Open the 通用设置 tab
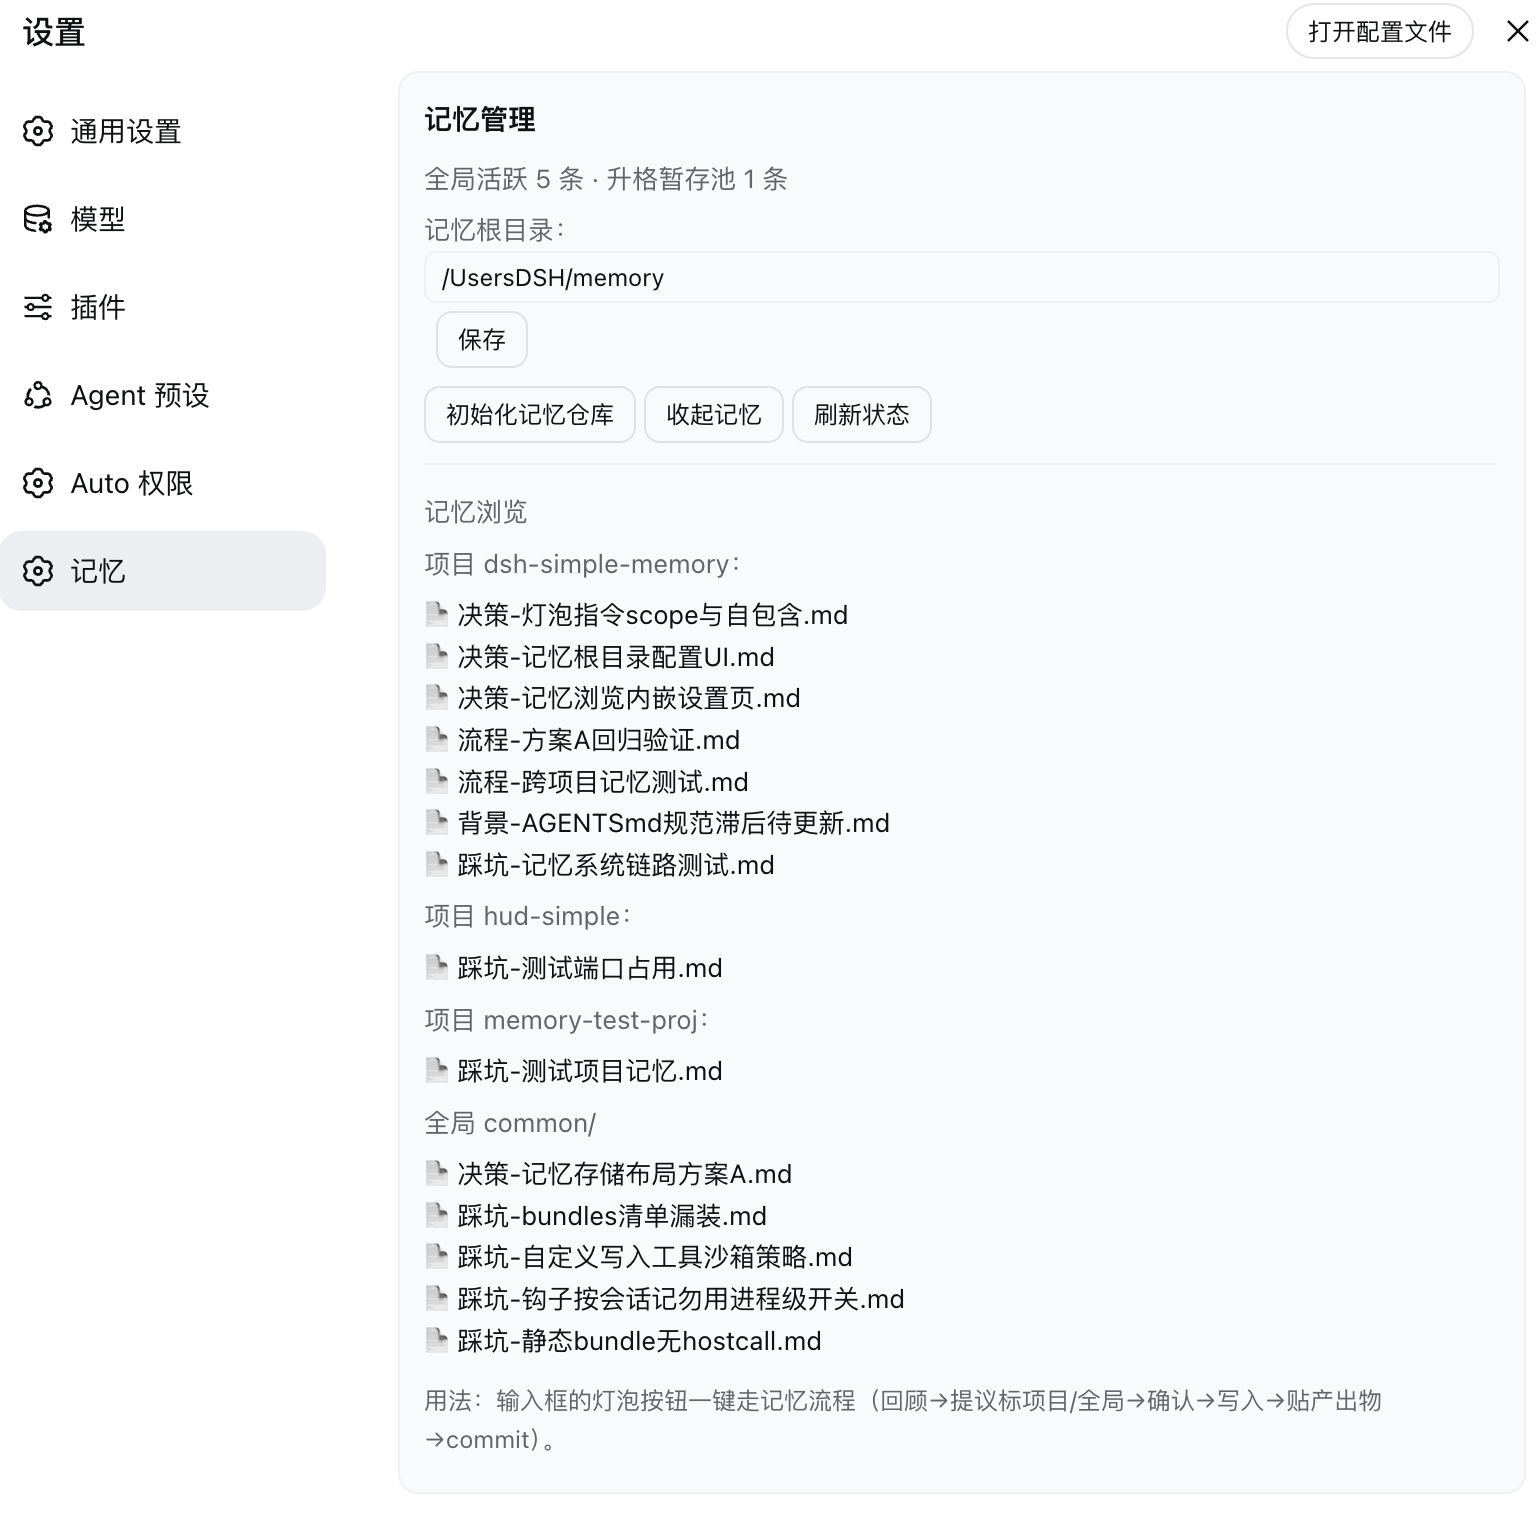The image size is (1536, 1526). click(x=163, y=131)
